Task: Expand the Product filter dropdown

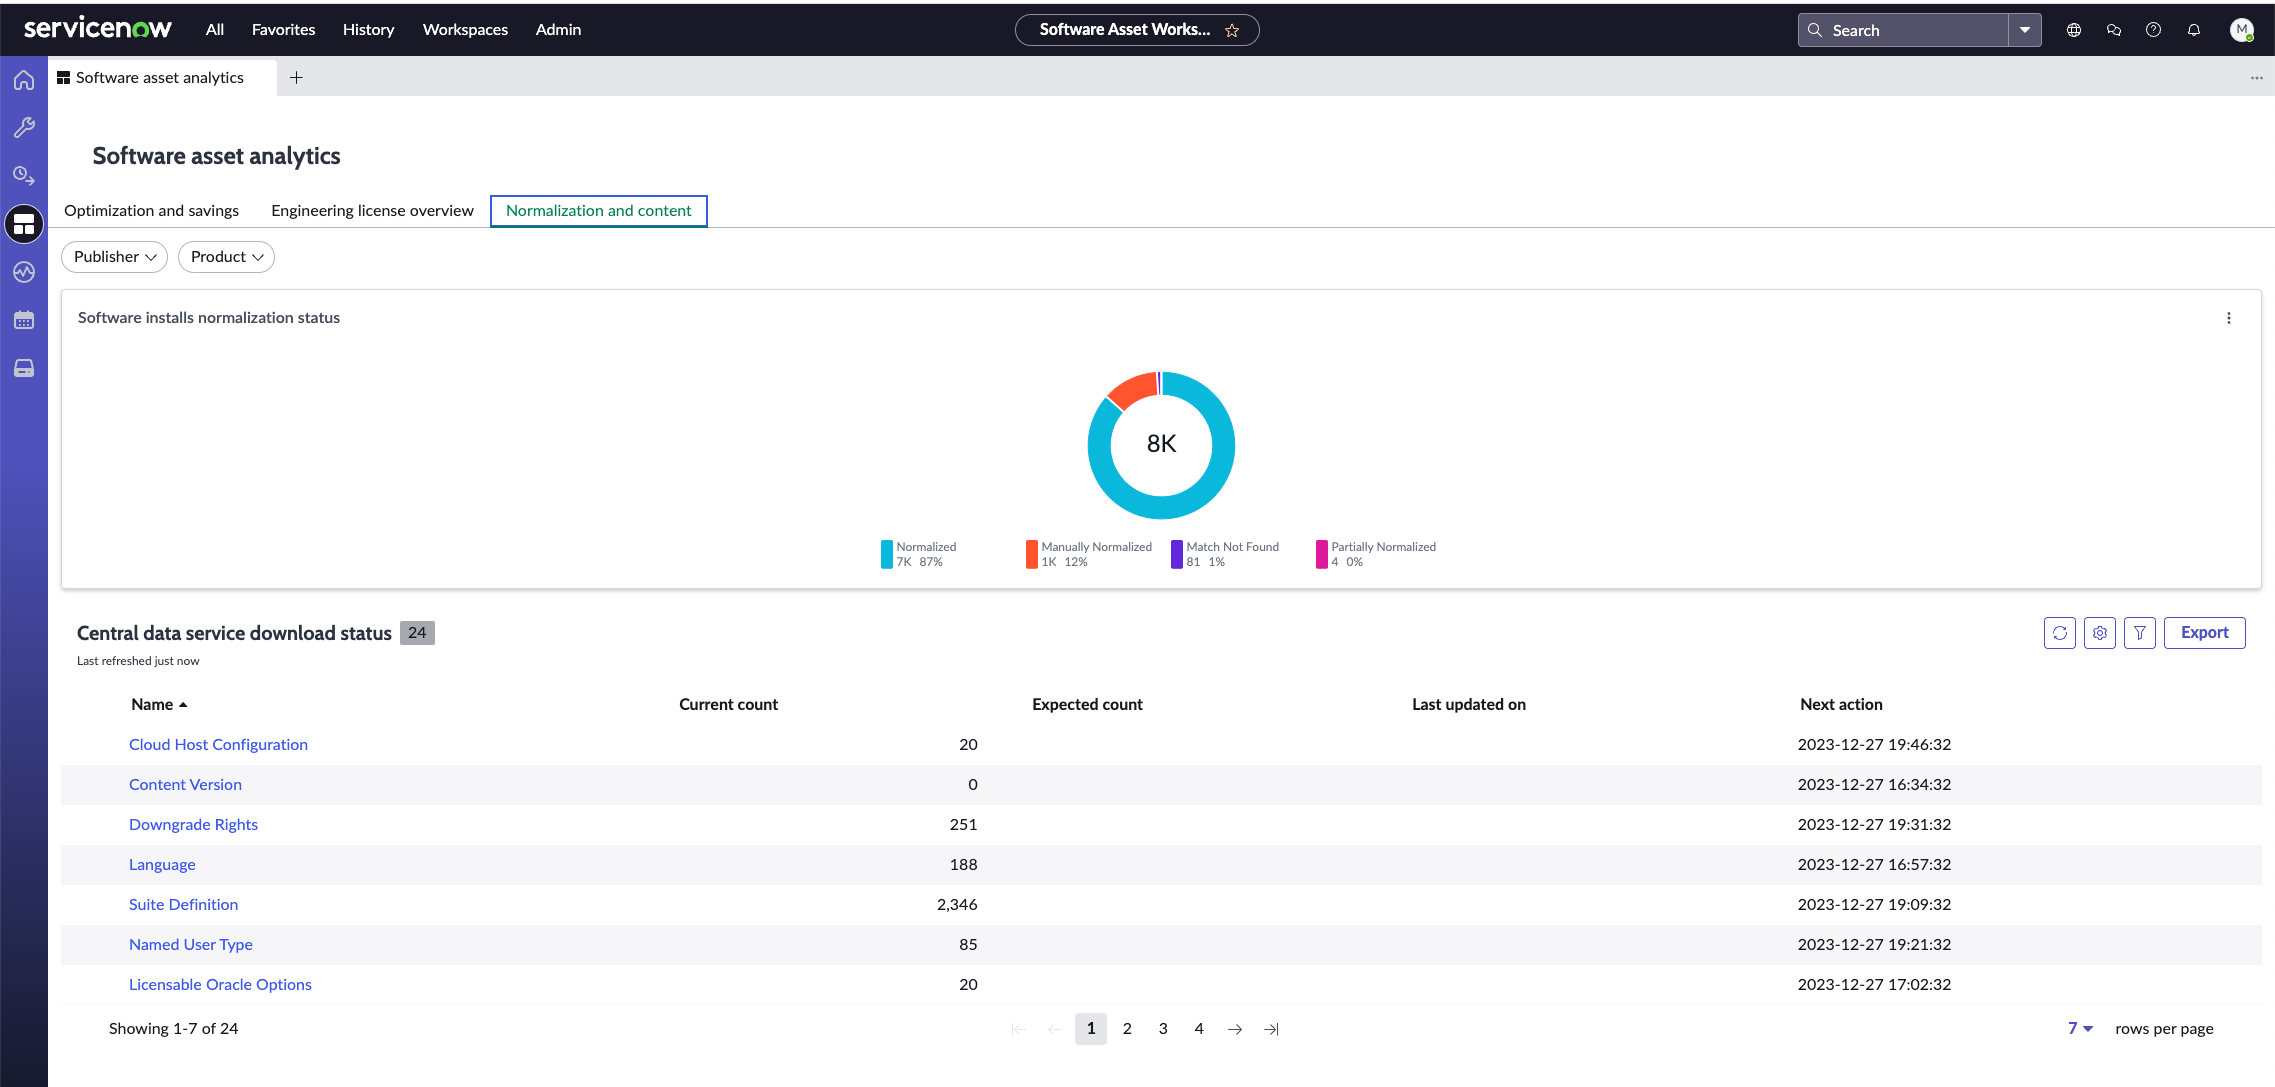Action: click(226, 257)
